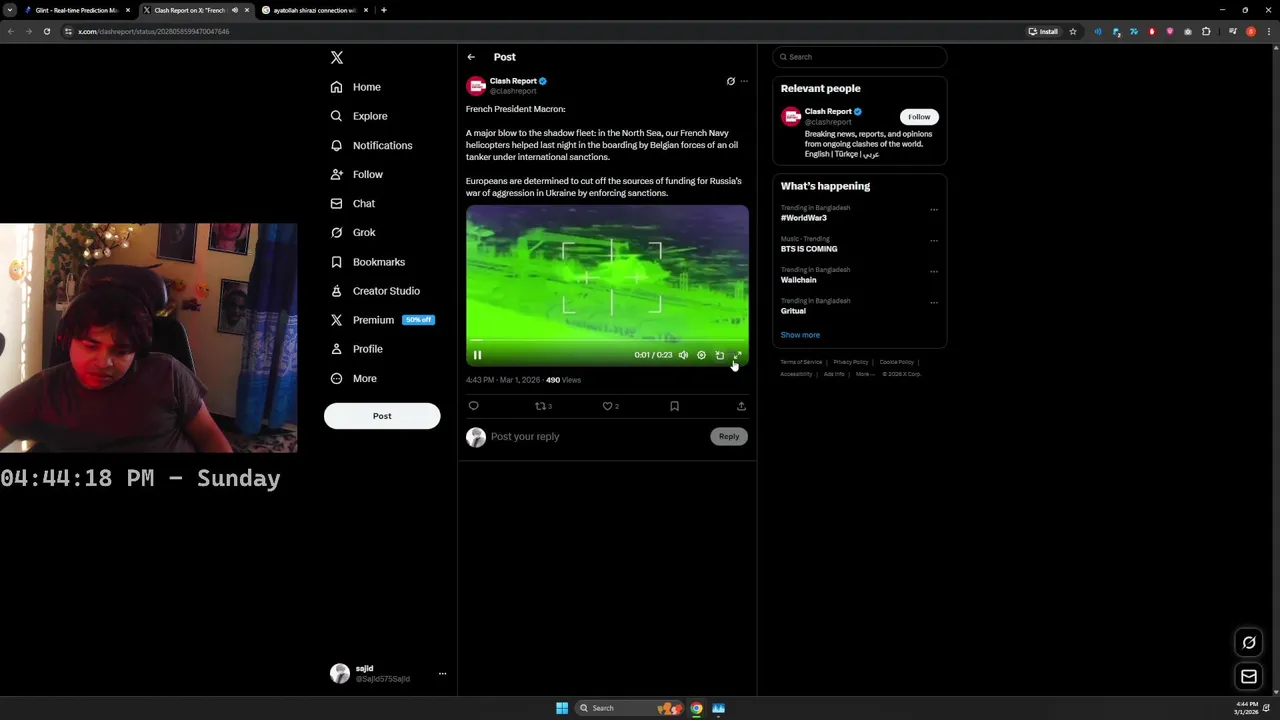Viewport: 1280px width, 720px height.
Task: Open options for the BTS IS COMING trend
Action: (x=934, y=241)
